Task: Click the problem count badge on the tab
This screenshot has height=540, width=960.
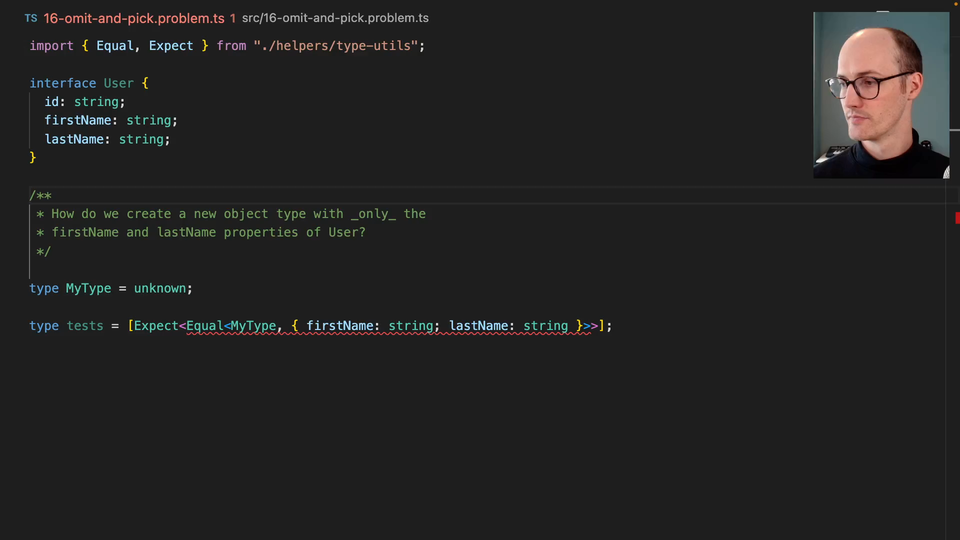Action: [233, 18]
